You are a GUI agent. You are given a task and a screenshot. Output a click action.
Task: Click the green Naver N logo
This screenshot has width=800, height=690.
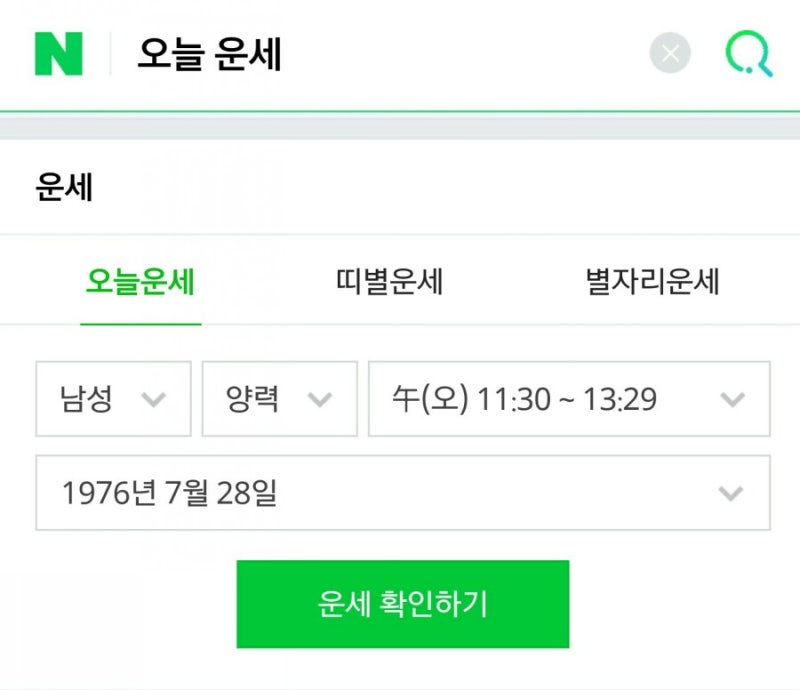(x=59, y=54)
